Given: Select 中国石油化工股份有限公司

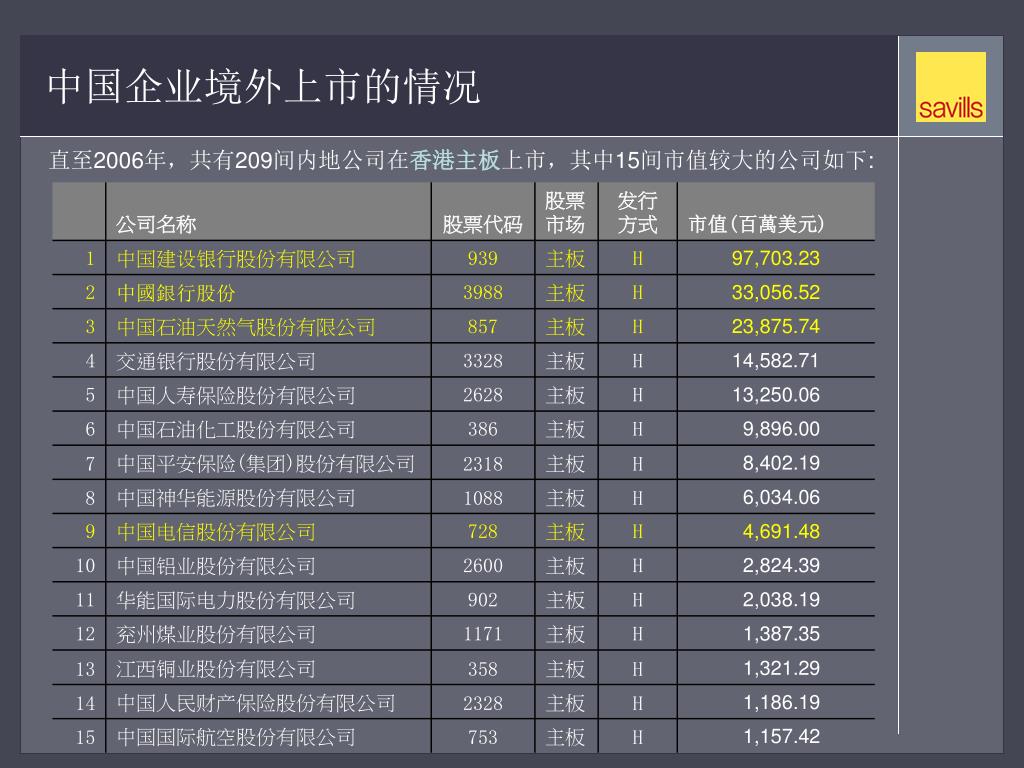Looking at the screenshot, I should tap(236, 429).
